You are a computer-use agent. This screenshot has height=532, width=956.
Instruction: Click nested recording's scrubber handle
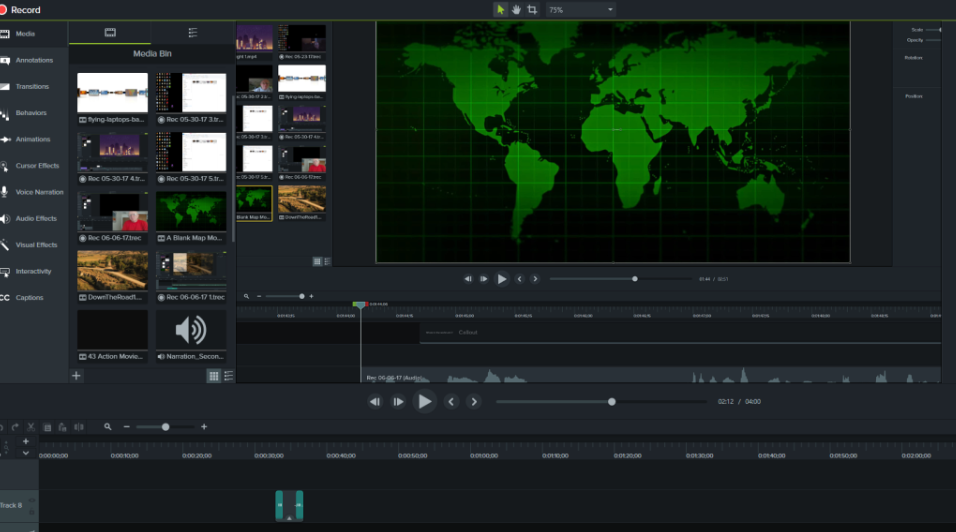click(635, 279)
